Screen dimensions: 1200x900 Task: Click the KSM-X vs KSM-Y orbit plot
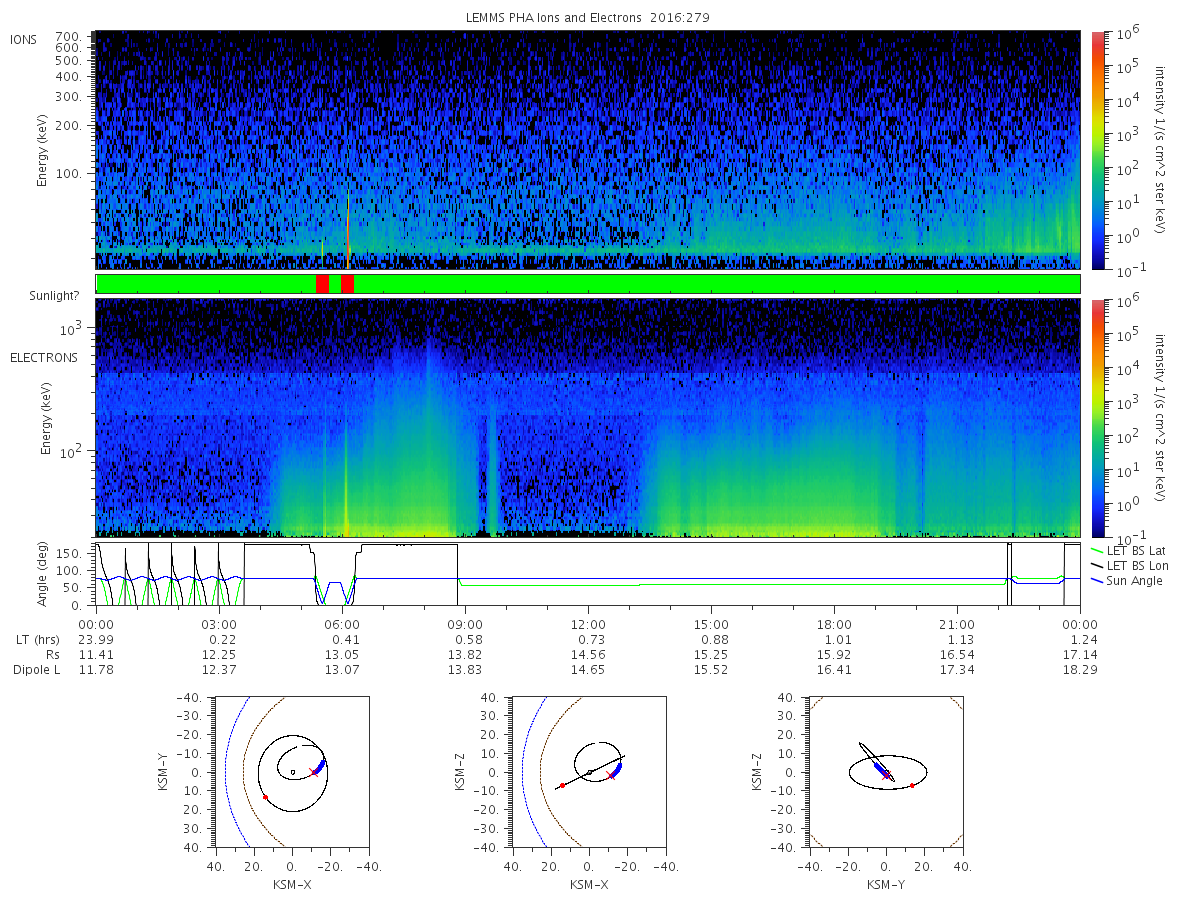click(x=290, y=772)
